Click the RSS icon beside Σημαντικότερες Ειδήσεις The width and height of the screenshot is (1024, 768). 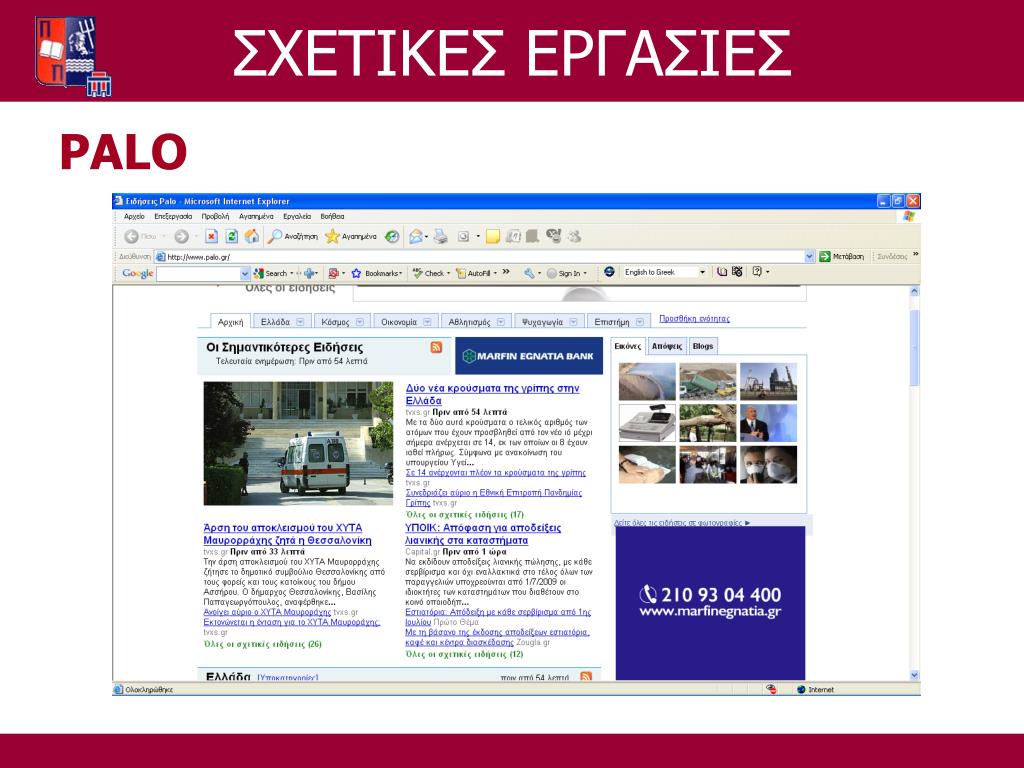pos(436,347)
